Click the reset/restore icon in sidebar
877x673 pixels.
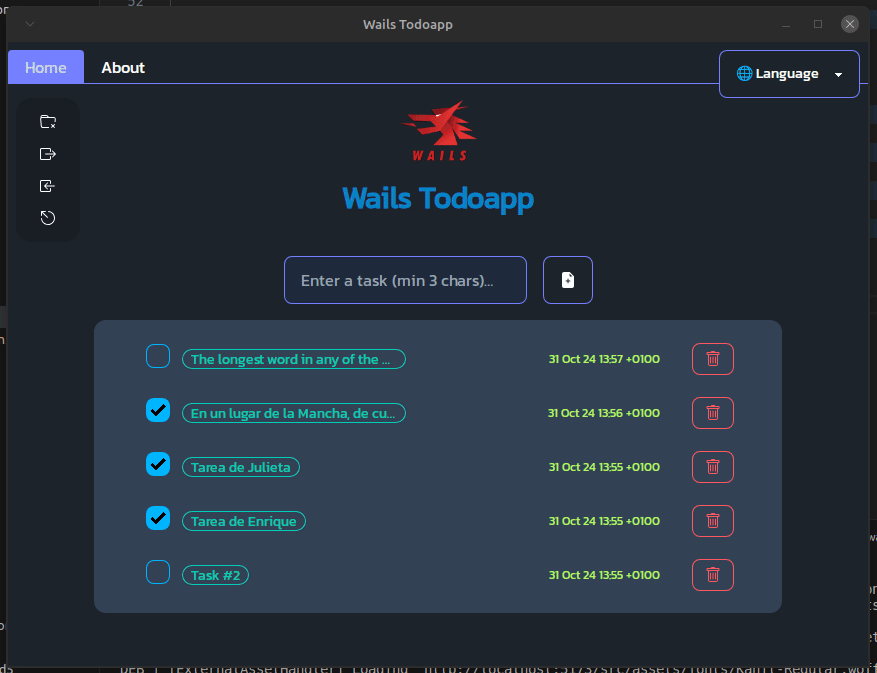tap(48, 218)
